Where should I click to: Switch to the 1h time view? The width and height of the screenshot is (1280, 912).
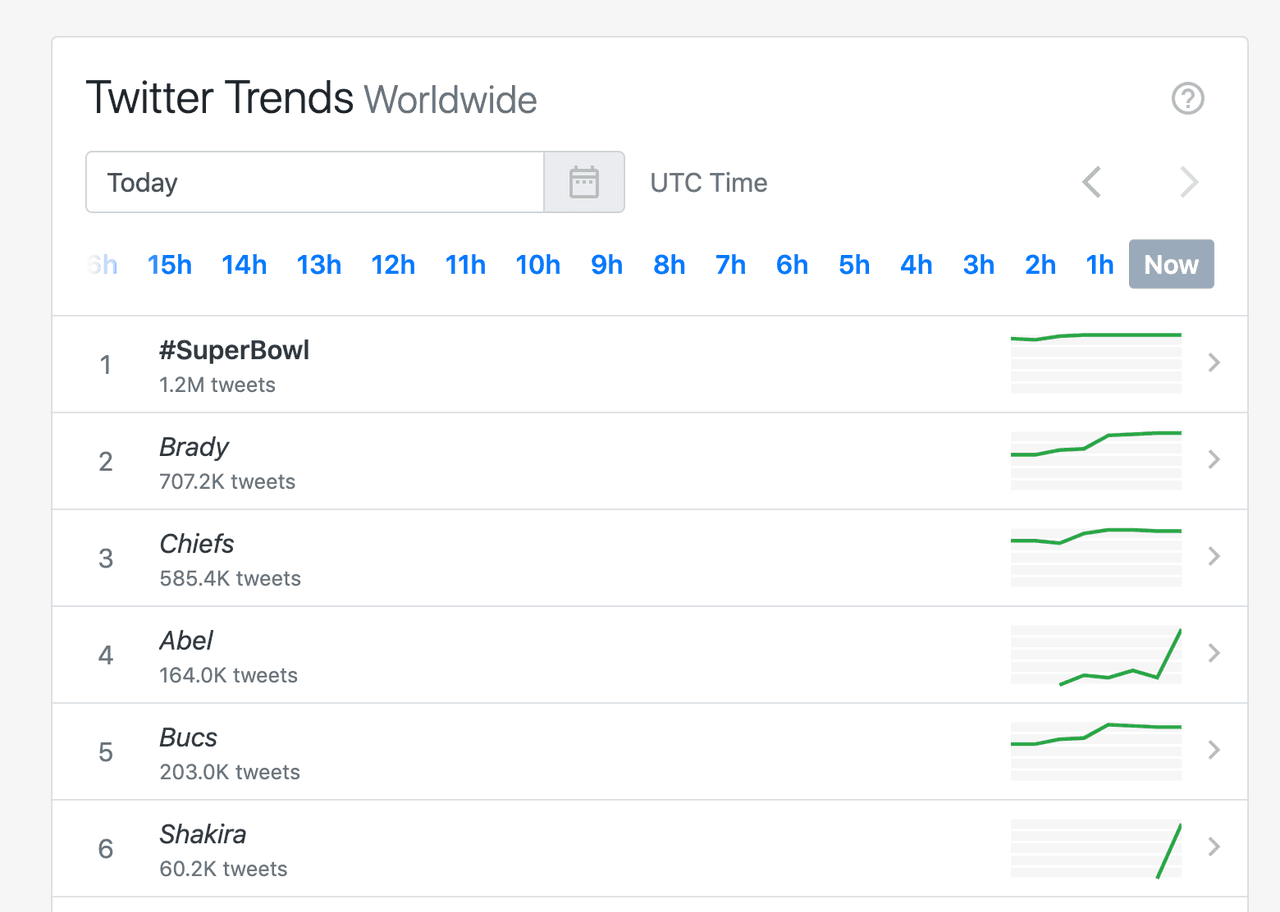(x=1099, y=264)
